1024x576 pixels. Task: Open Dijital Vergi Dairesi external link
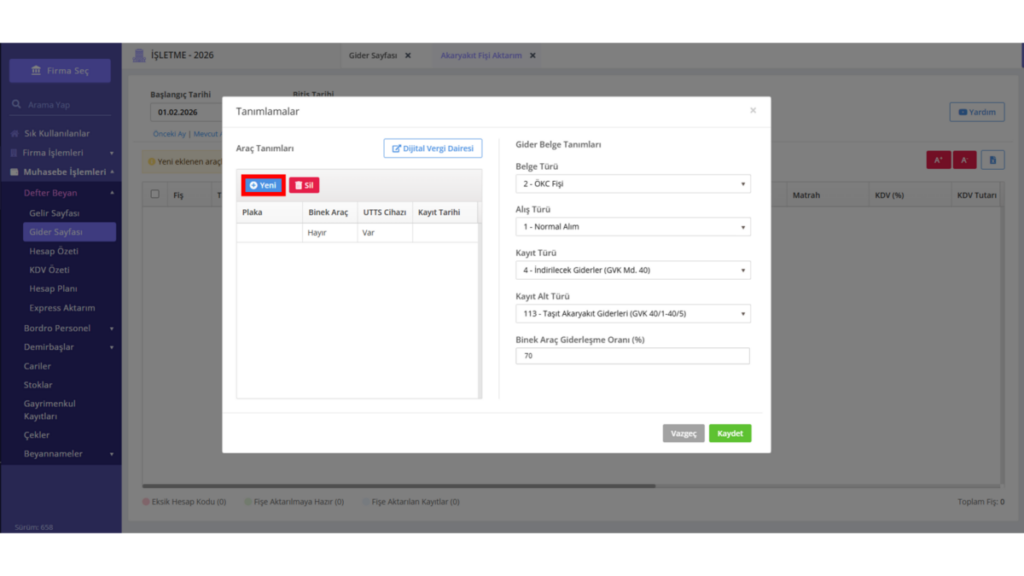[433, 148]
